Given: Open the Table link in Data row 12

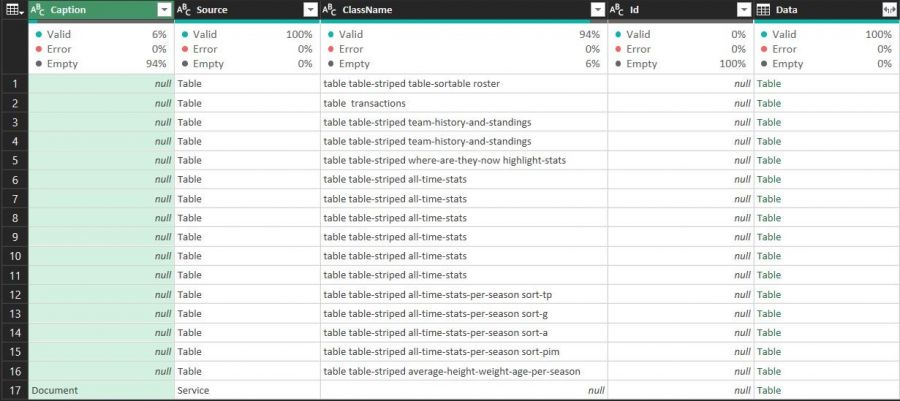Looking at the screenshot, I should (769, 294).
